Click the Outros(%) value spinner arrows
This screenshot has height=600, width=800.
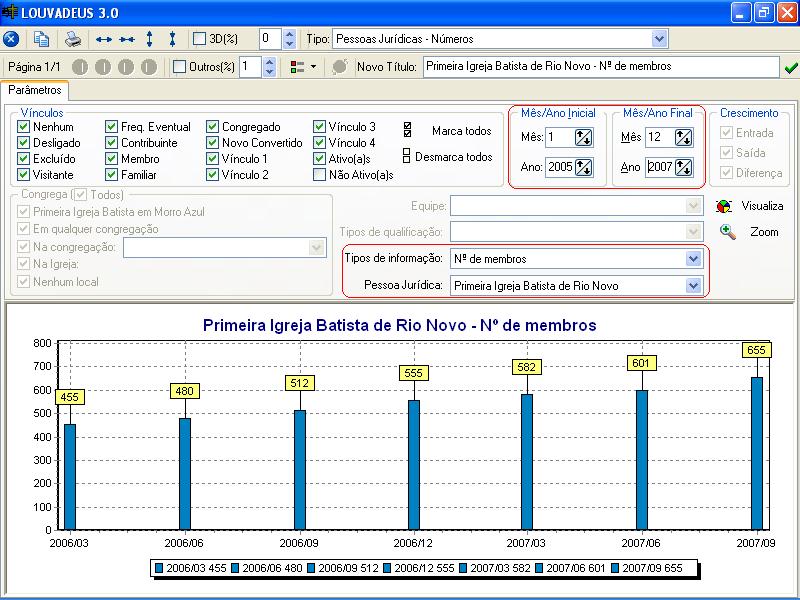pyautogui.click(x=270, y=67)
